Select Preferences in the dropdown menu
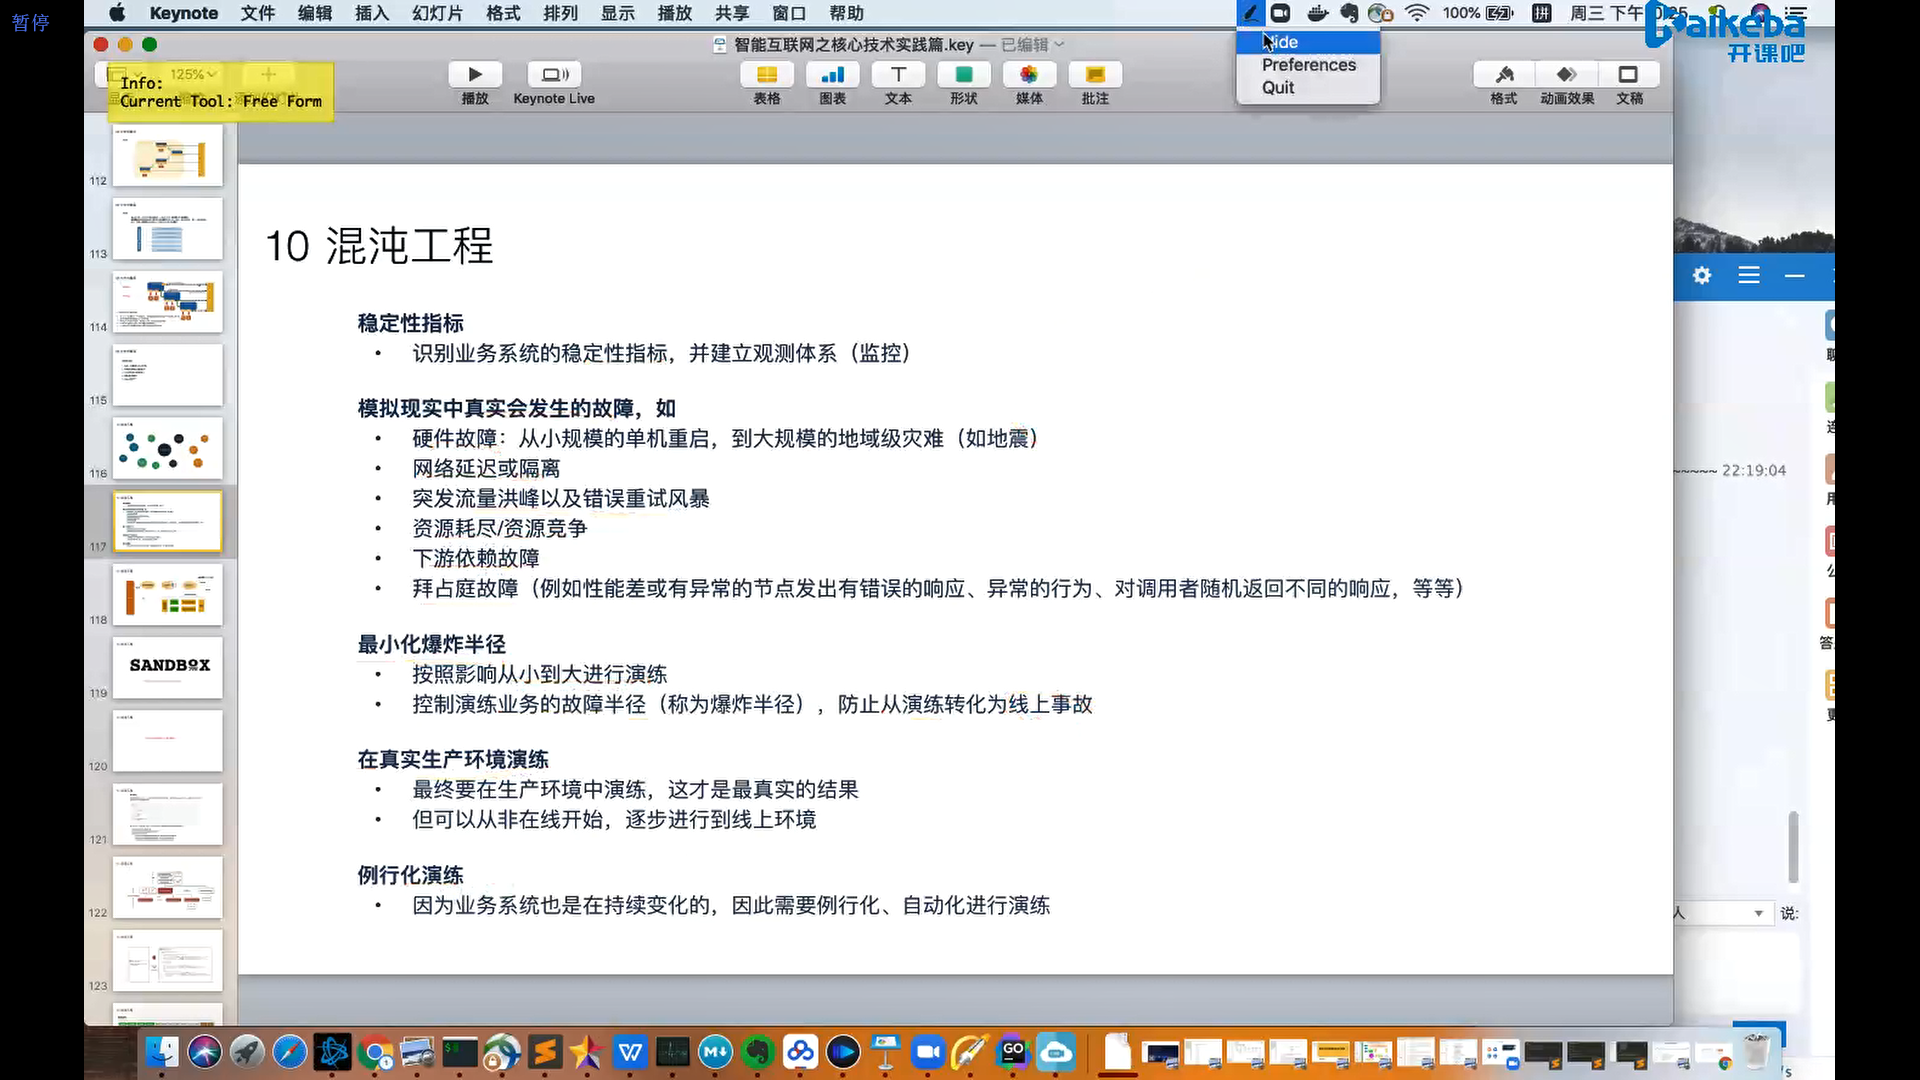 tap(1308, 65)
